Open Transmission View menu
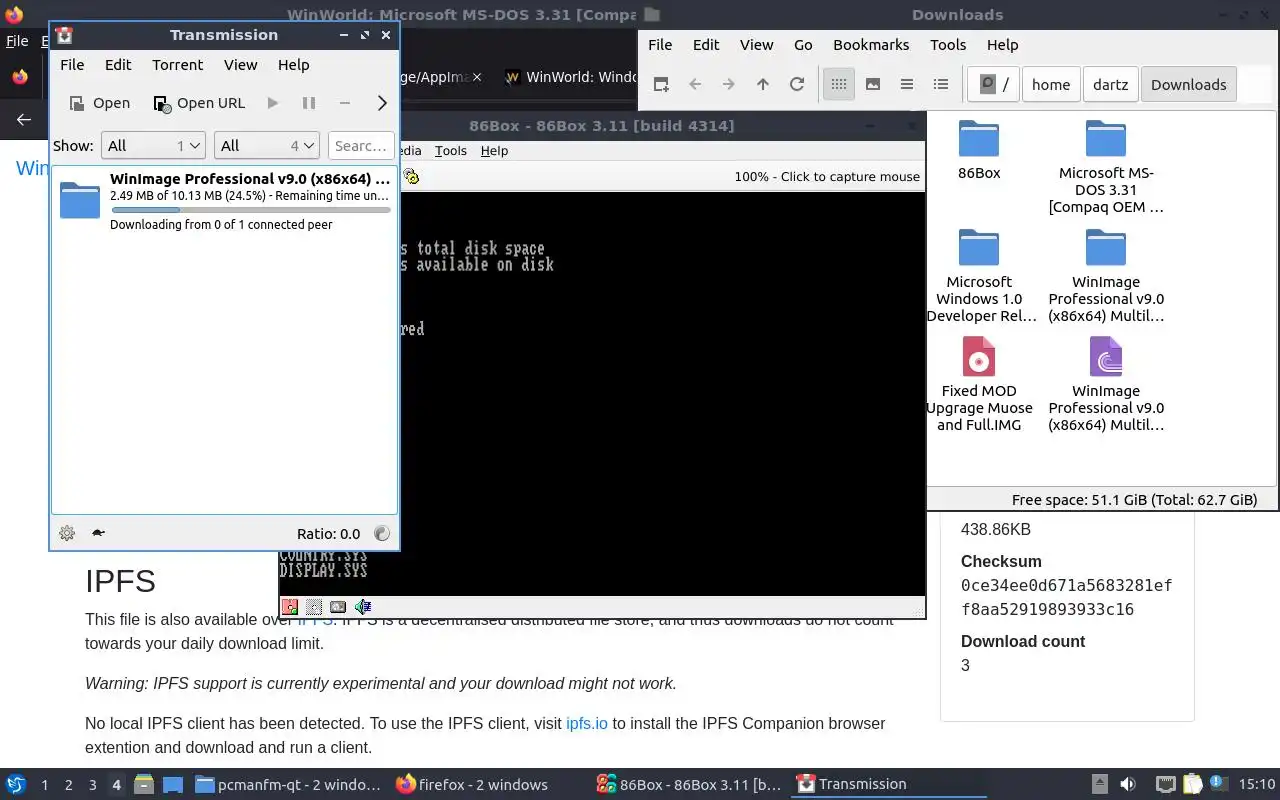This screenshot has height=800, width=1280. 240,65
